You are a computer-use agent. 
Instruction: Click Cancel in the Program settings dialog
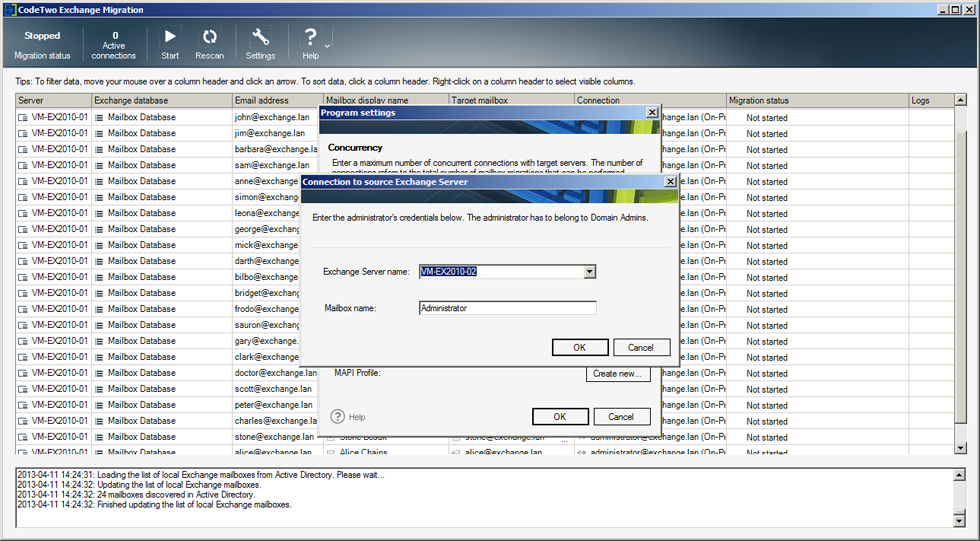[x=621, y=417]
